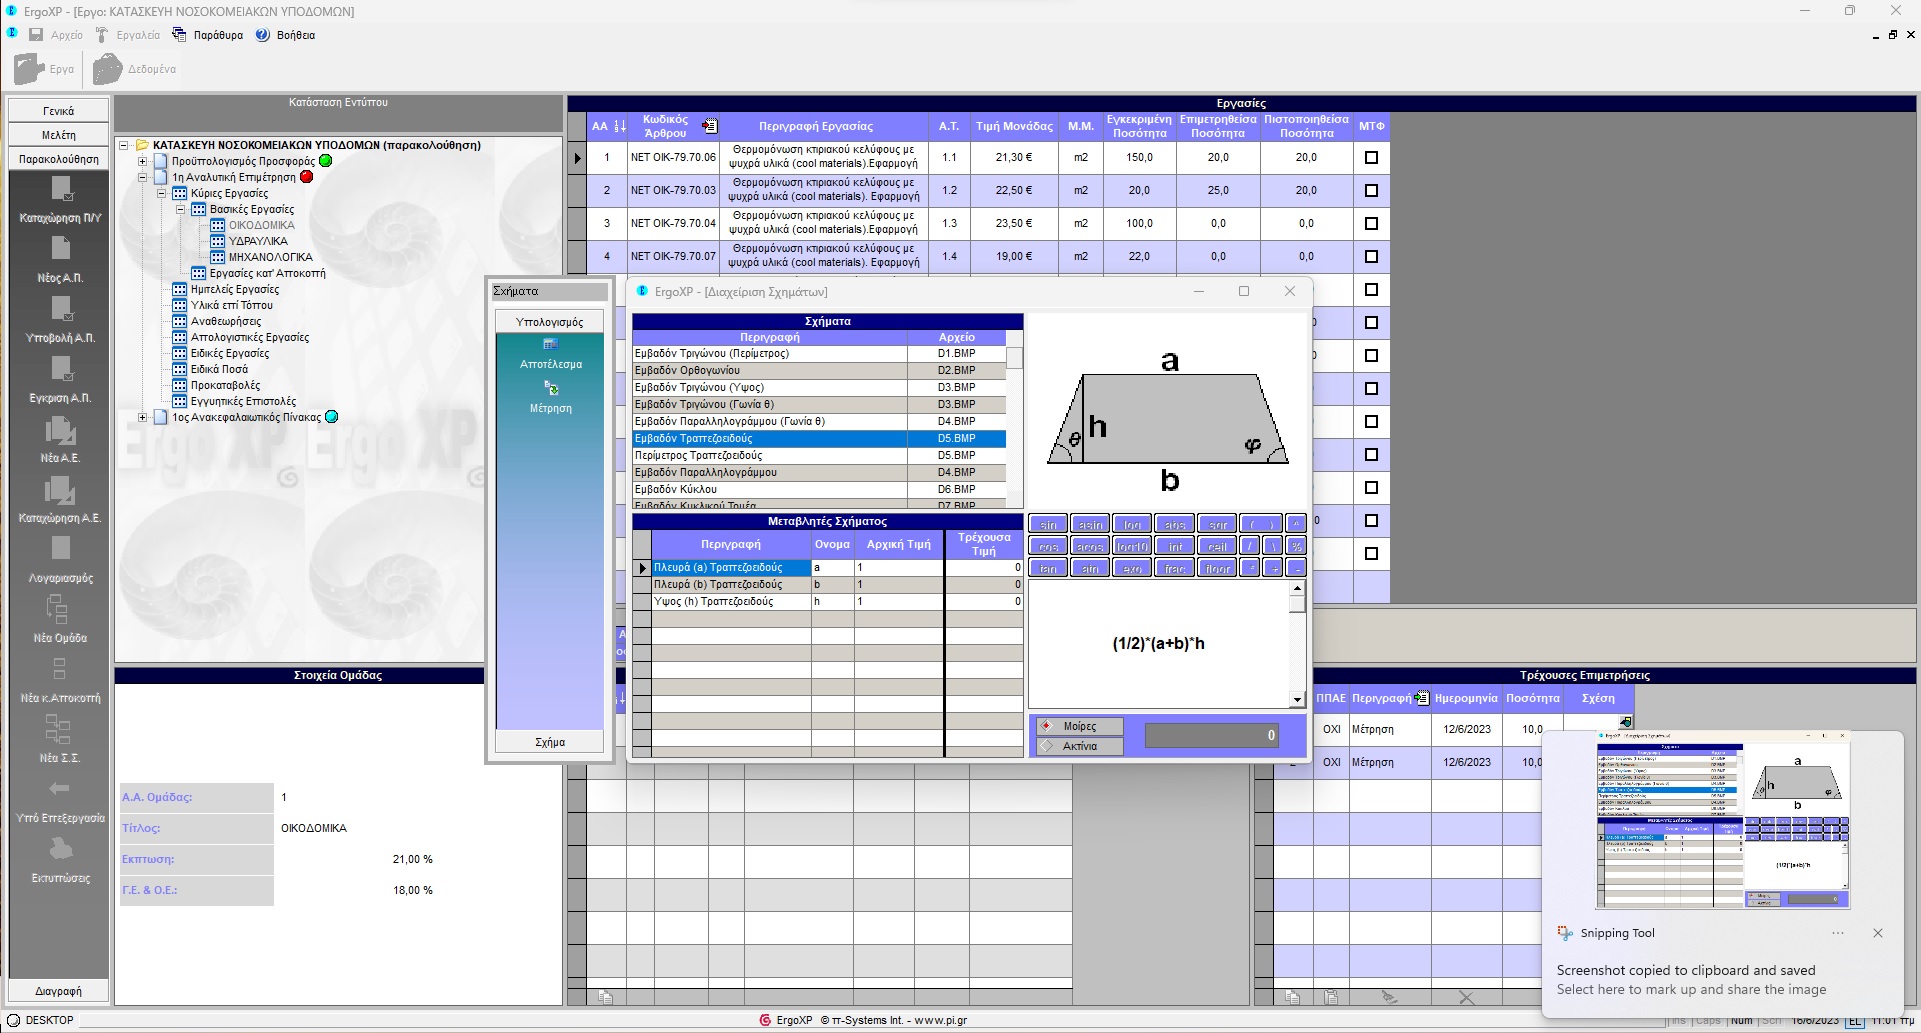Expand the 1ος Ανακεφαλαιωτικός Πίνακας node
The height and width of the screenshot is (1033, 1921).
click(142, 417)
